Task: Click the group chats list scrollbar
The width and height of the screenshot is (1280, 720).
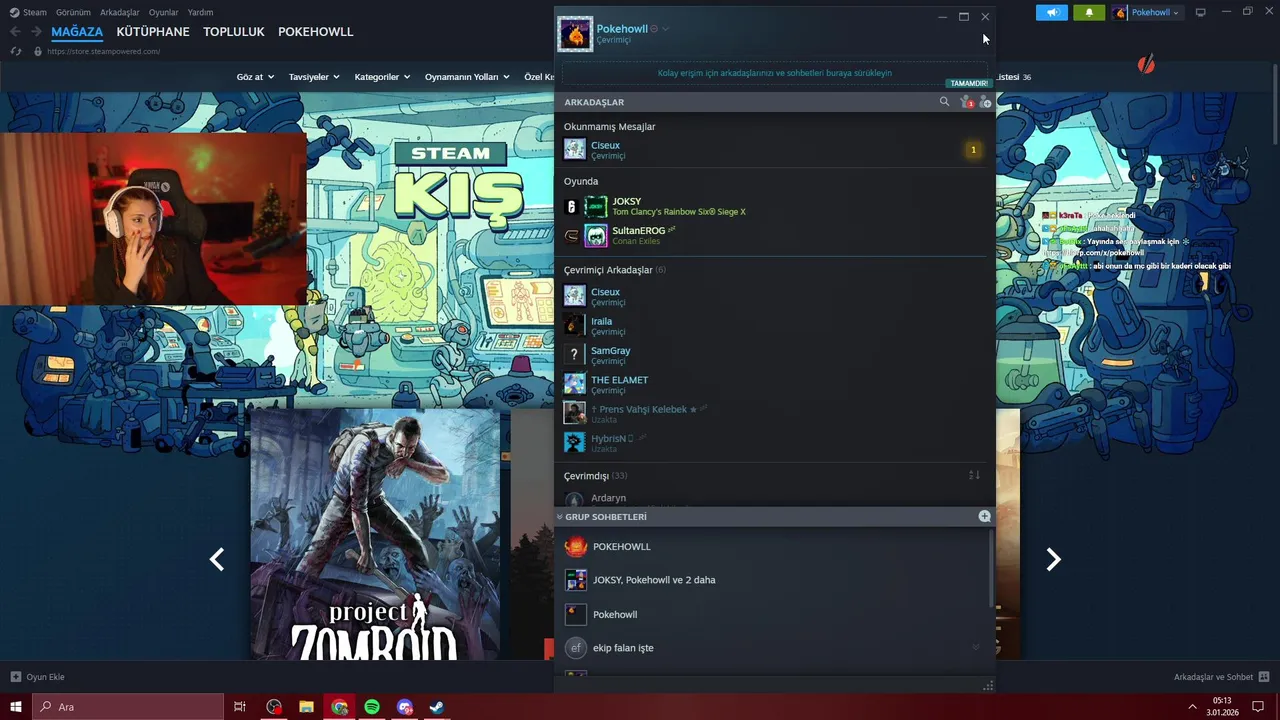Action: coord(991,568)
